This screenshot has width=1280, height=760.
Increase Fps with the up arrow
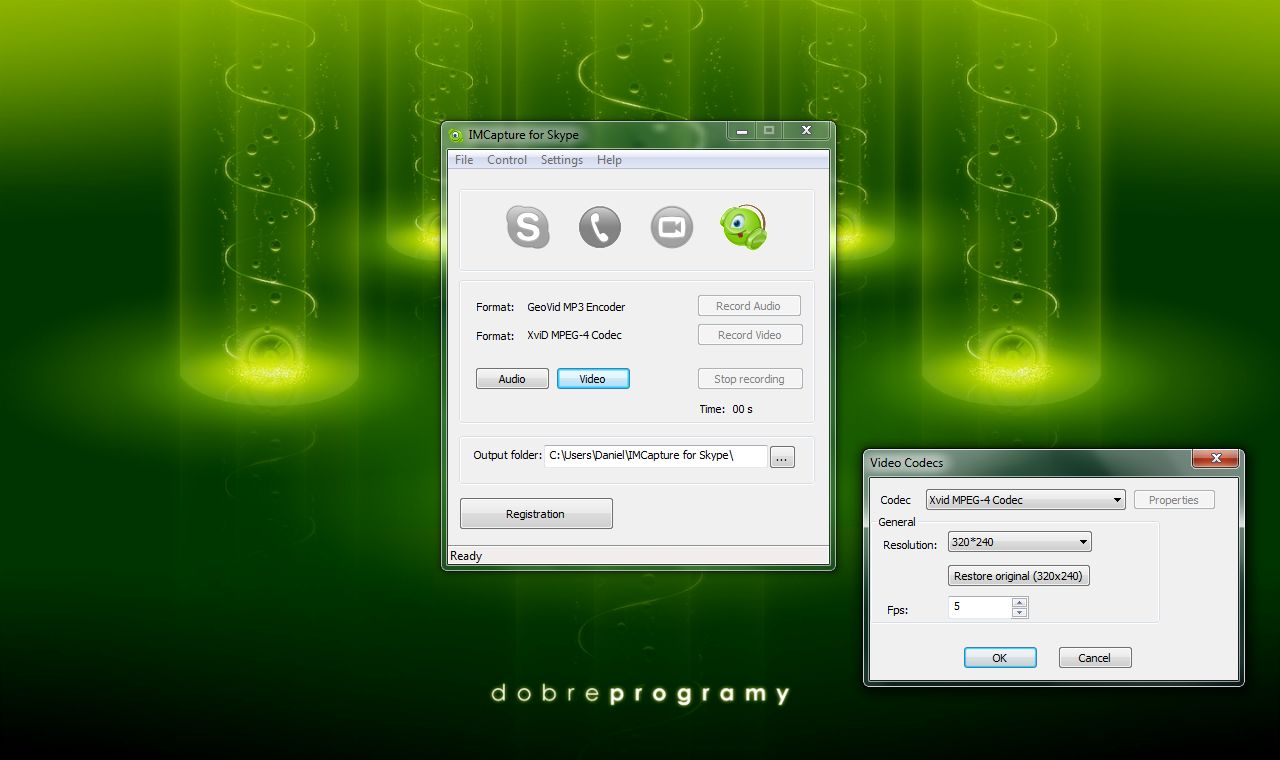pyautogui.click(x=1019, y=602)
